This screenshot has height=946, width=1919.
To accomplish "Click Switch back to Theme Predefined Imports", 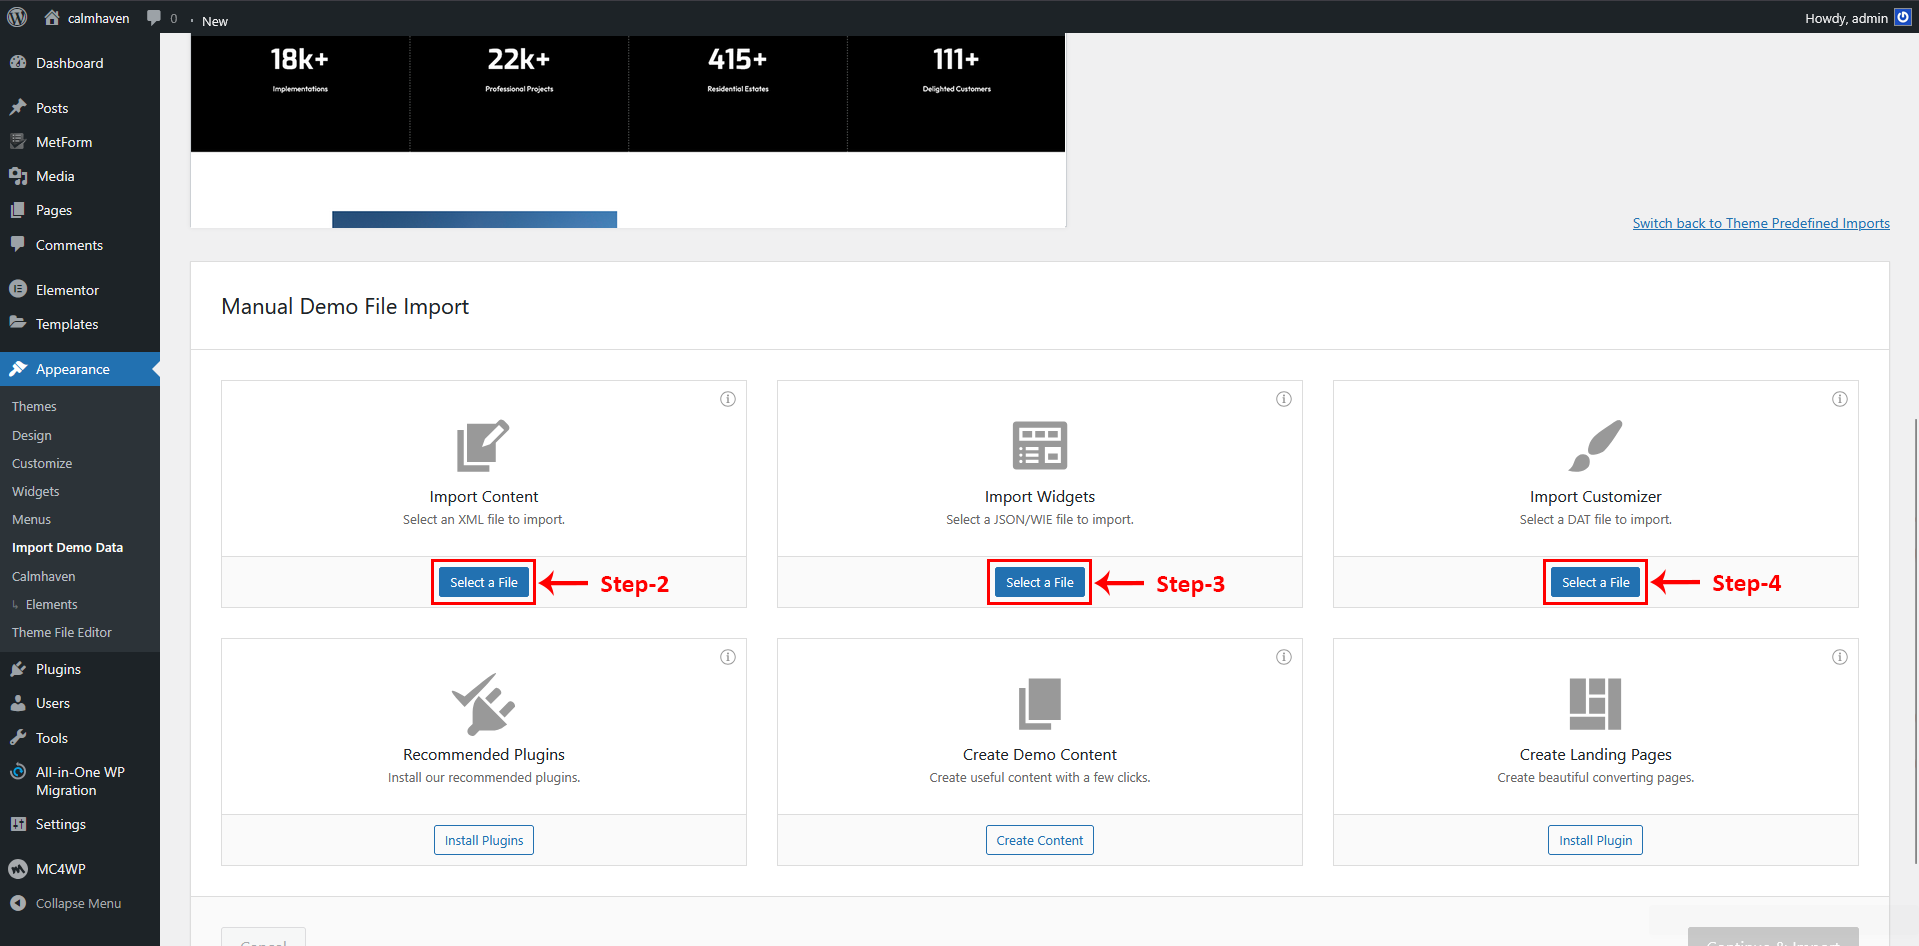I will (x=1761, y=223).
